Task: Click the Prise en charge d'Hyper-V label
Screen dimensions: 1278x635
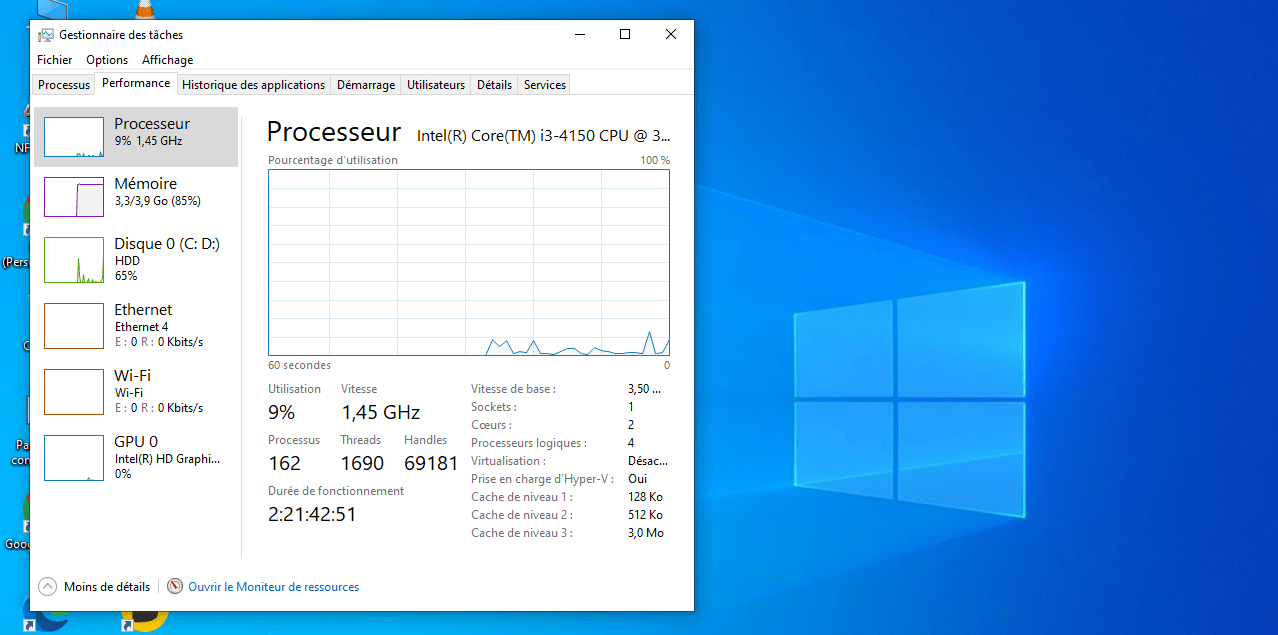Action: click(x=543, y=479)
